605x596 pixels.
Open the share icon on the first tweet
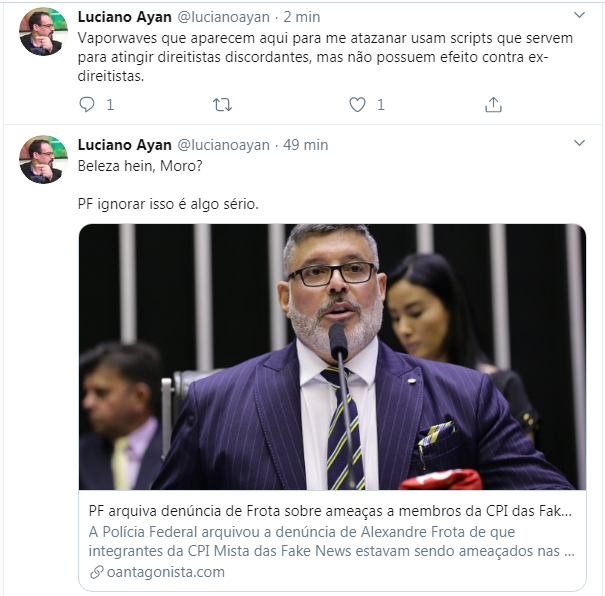click(x=493, y=104)
